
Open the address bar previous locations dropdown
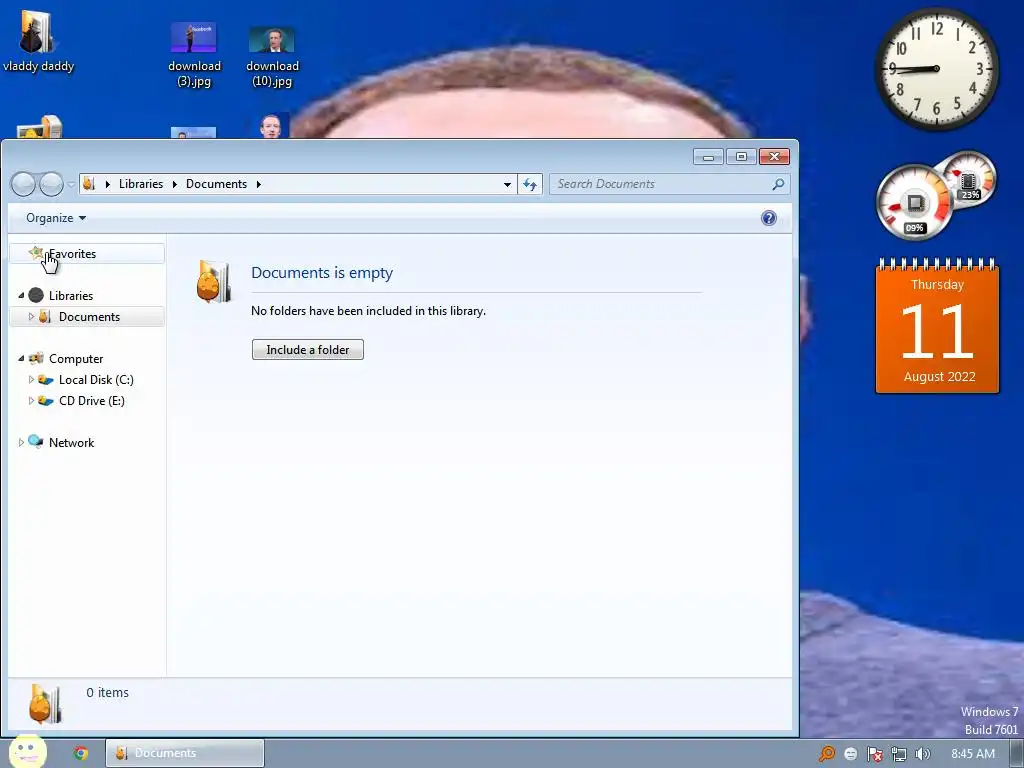click(507, 184)
